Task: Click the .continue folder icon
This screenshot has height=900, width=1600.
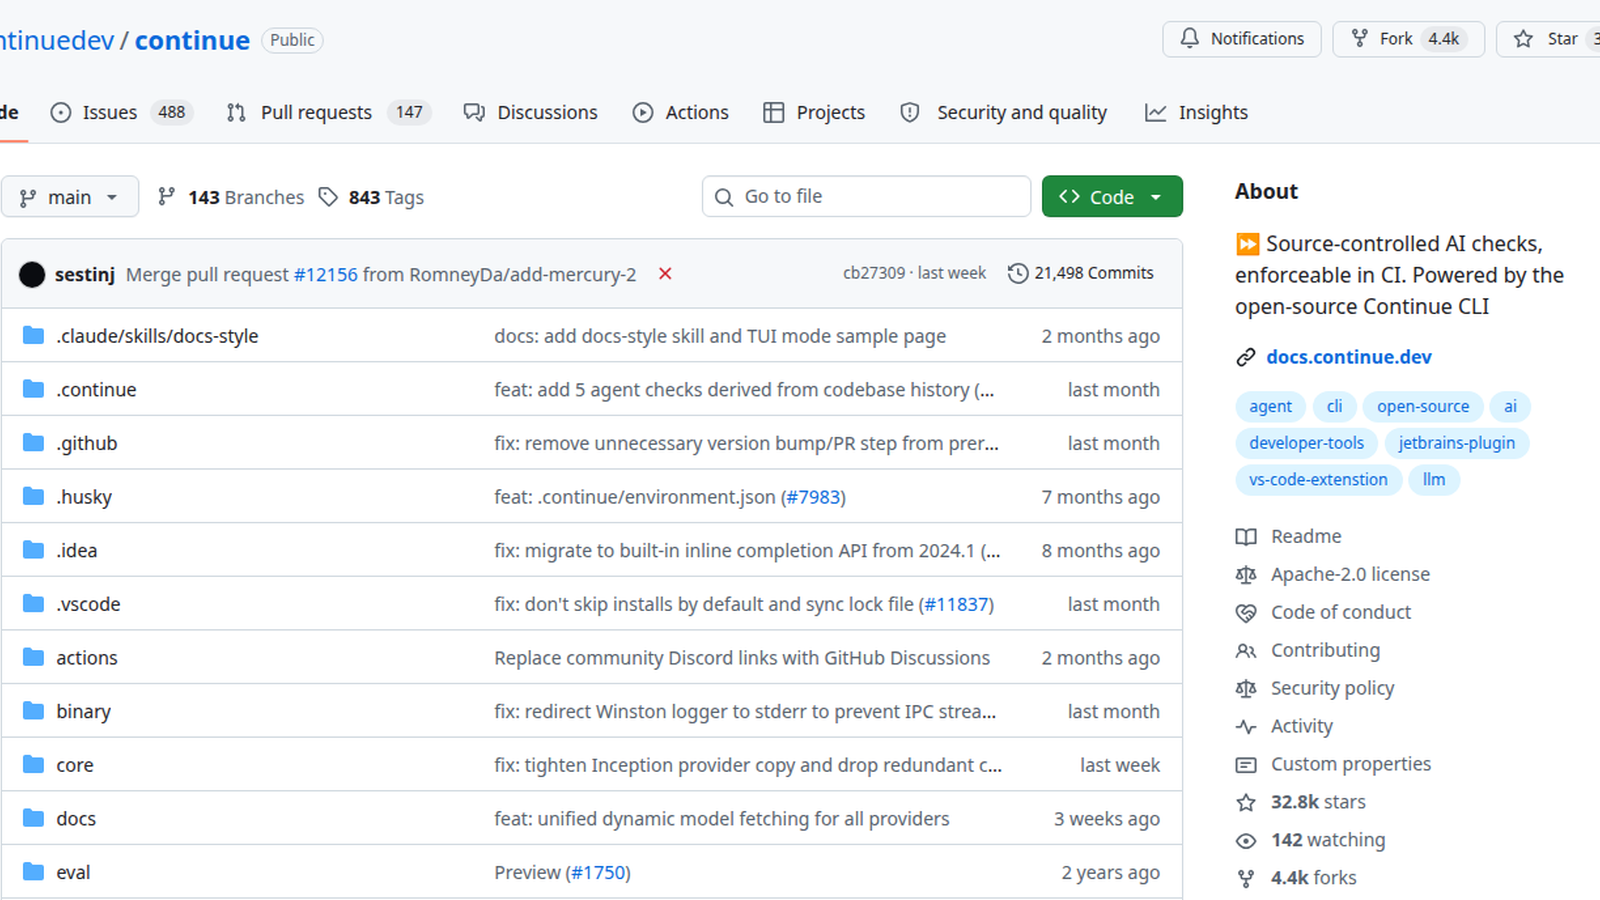Action: coord(33,389)
